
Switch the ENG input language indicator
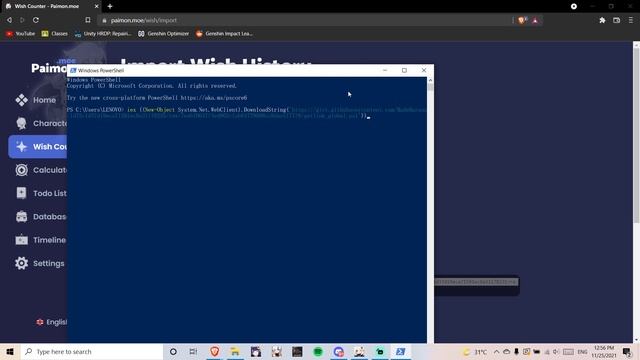(x=582, y=351)
